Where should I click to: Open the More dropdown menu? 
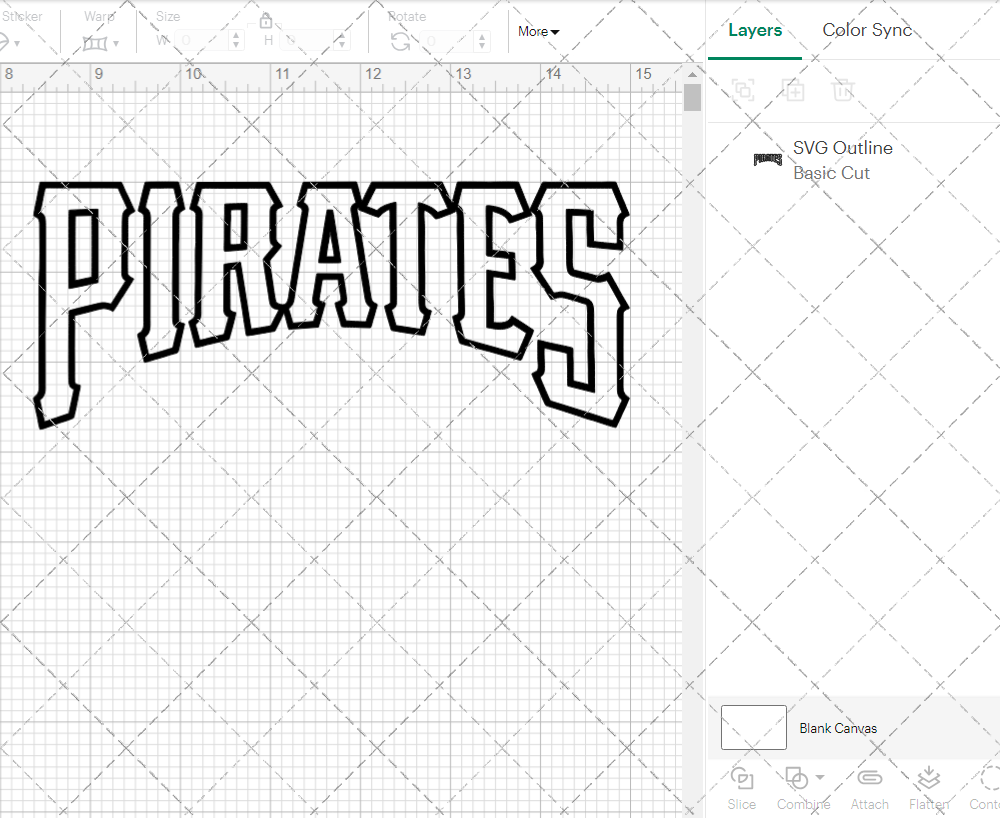[538, 31]
